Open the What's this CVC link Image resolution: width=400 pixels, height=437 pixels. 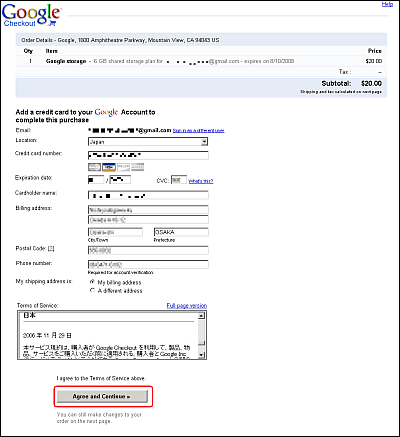click(201, 181)
